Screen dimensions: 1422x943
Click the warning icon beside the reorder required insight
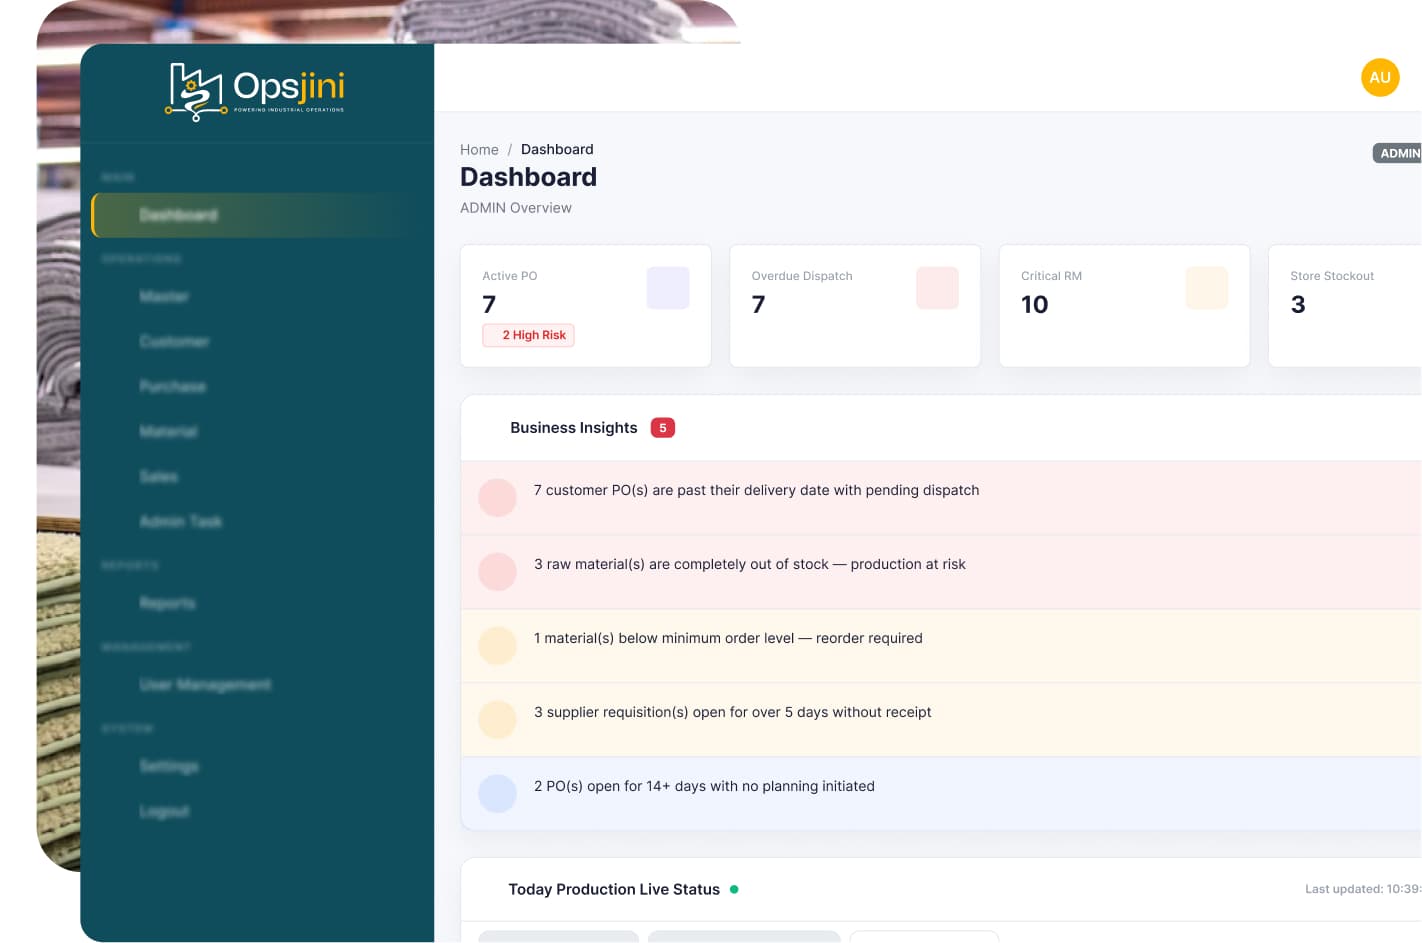pyautogui.click(x=497, y=645)
